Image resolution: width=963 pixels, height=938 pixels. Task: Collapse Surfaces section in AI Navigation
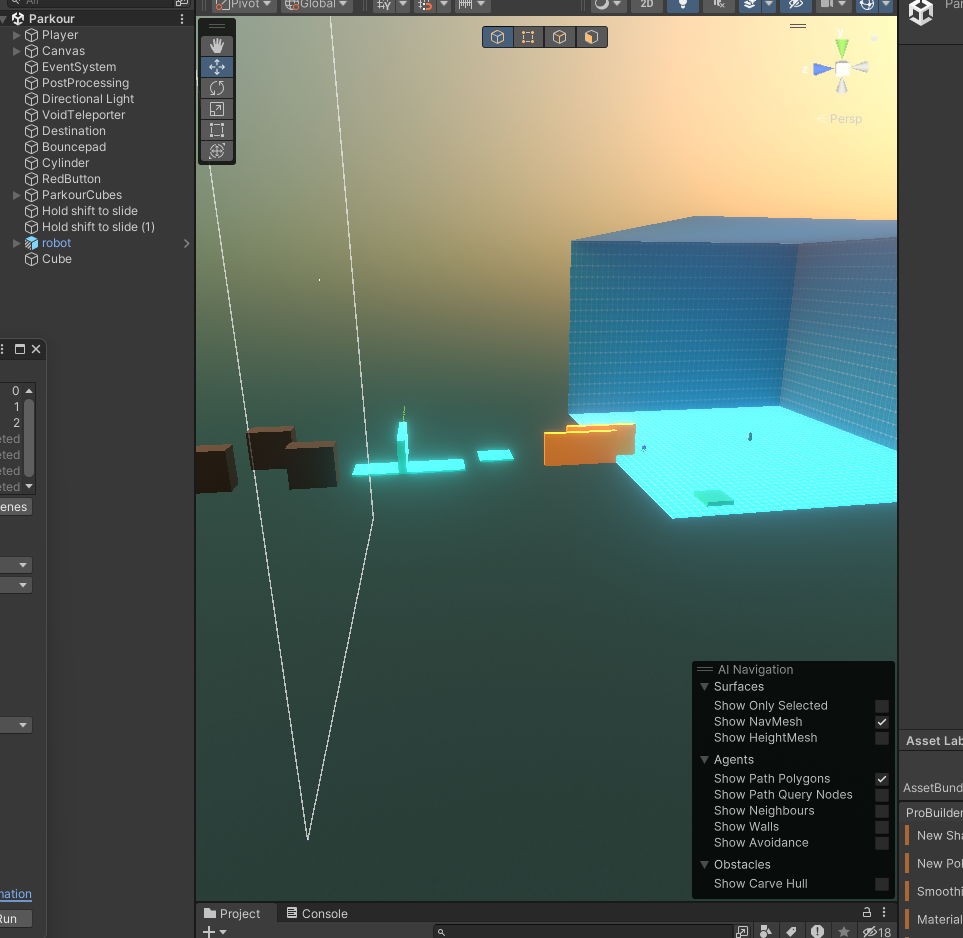pos(704,687)
